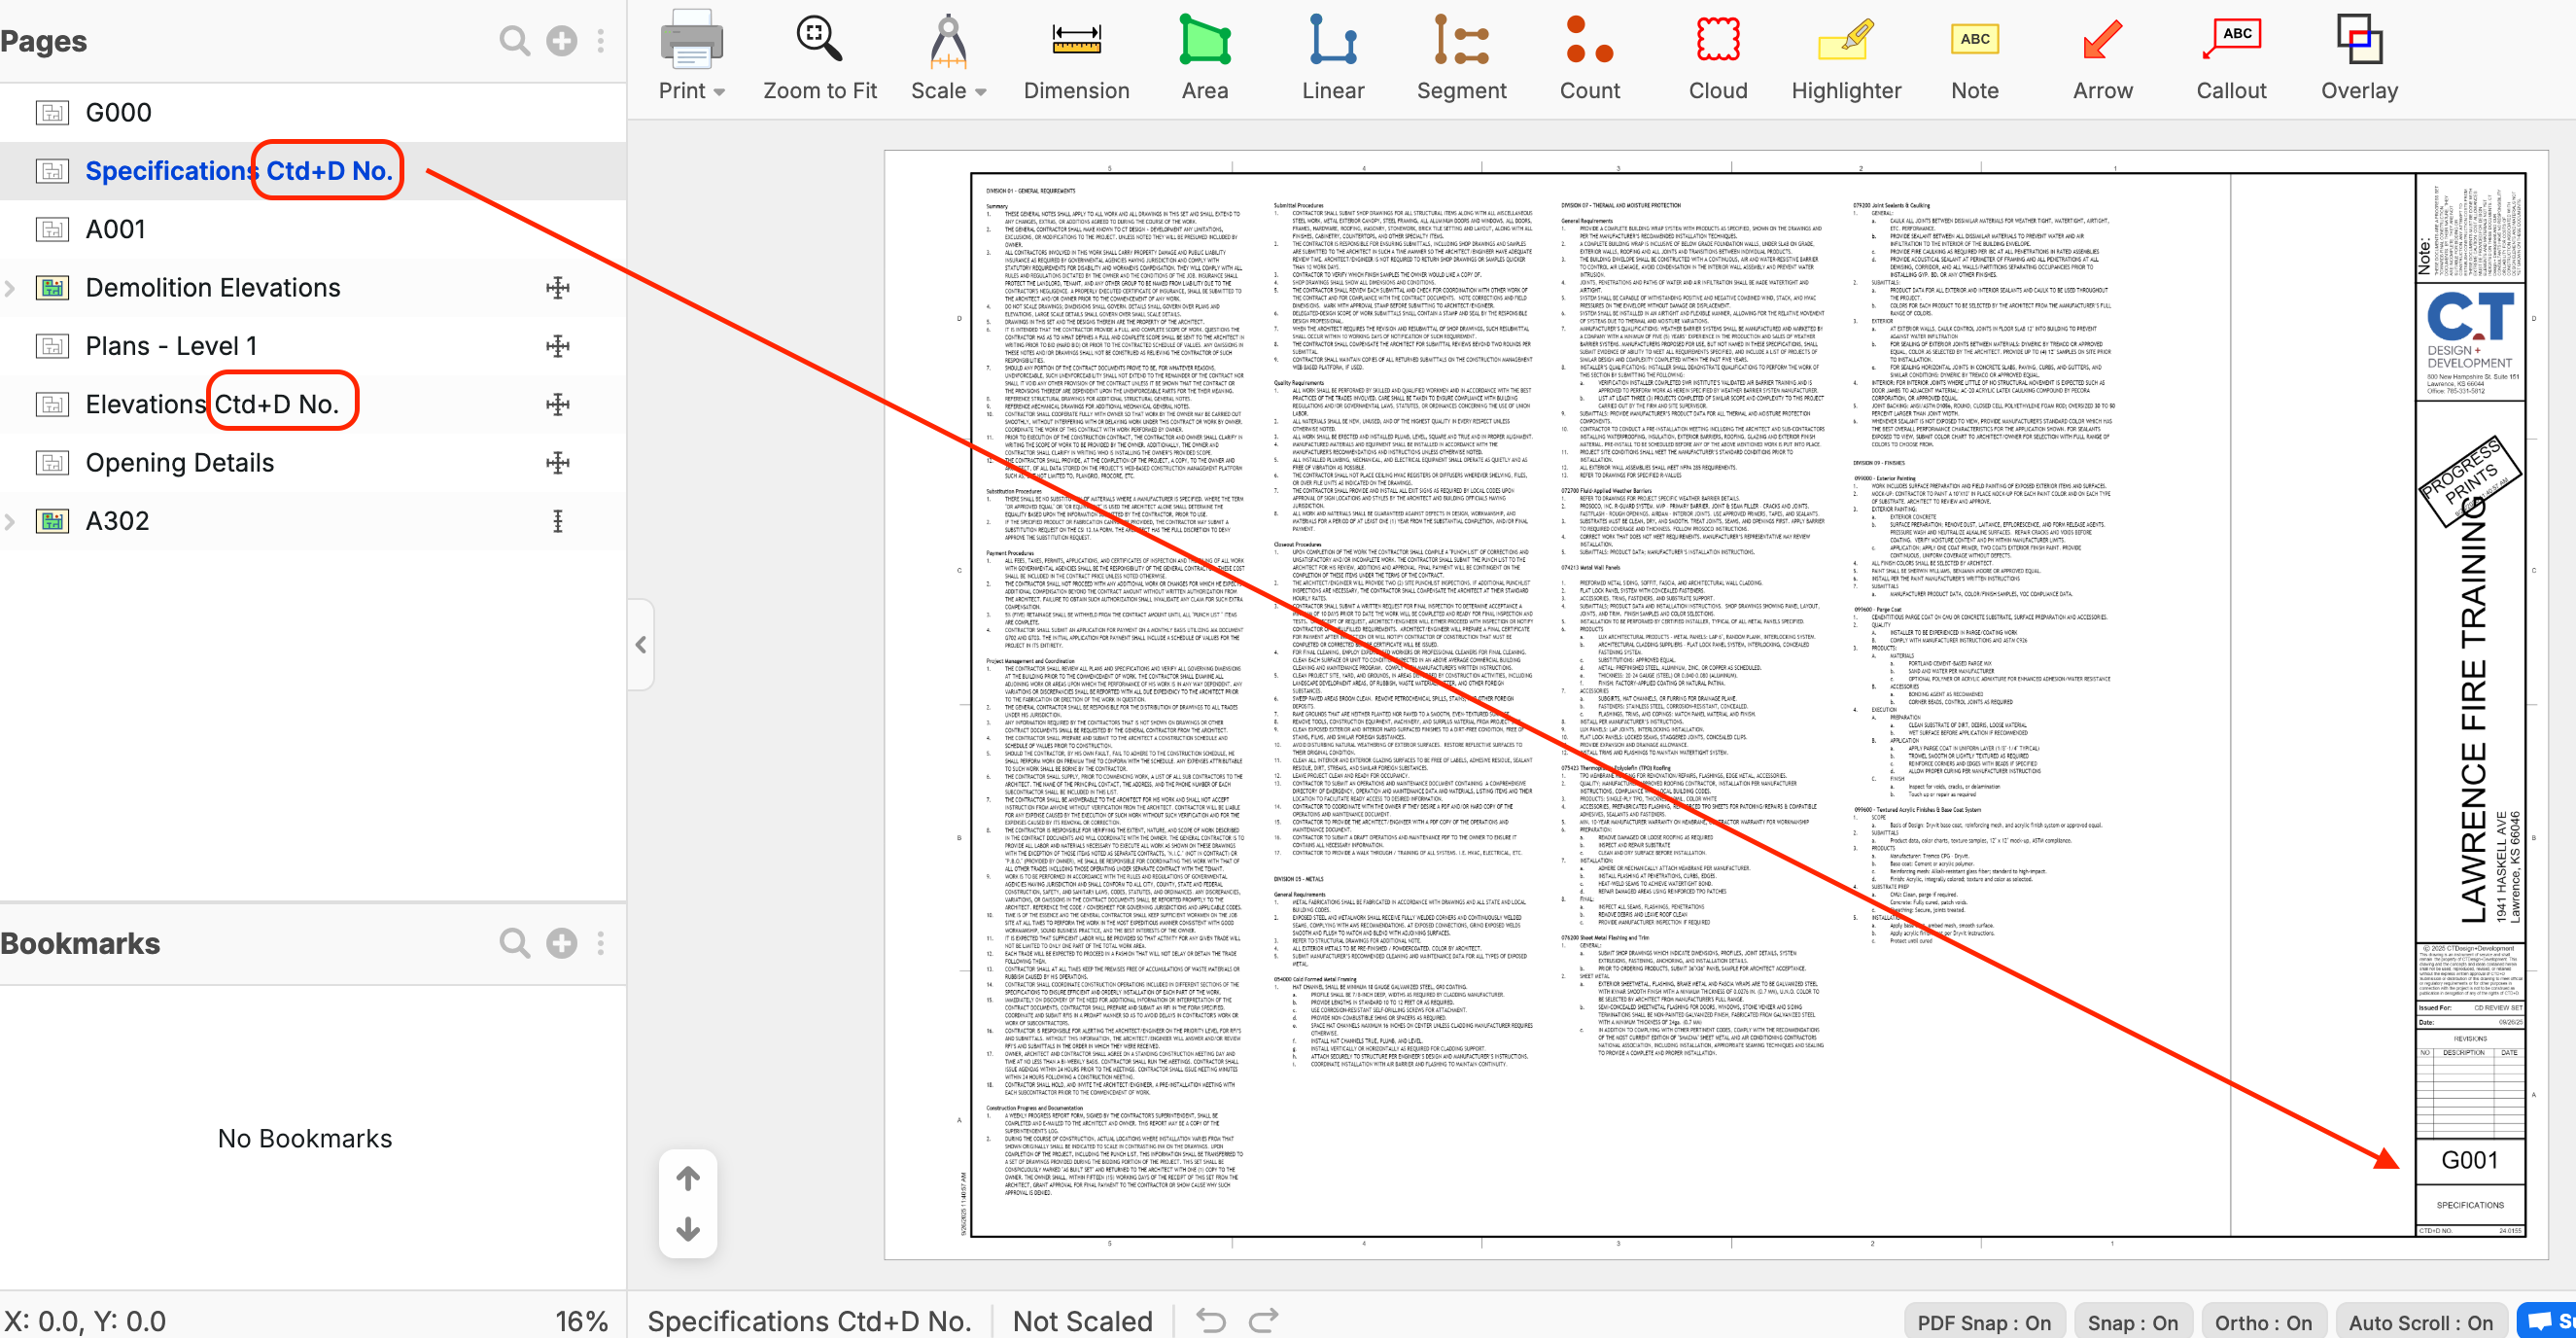2576x1338 pixels.
Task: Toggle PDF Snap off
Action: coord(1983,1322)
